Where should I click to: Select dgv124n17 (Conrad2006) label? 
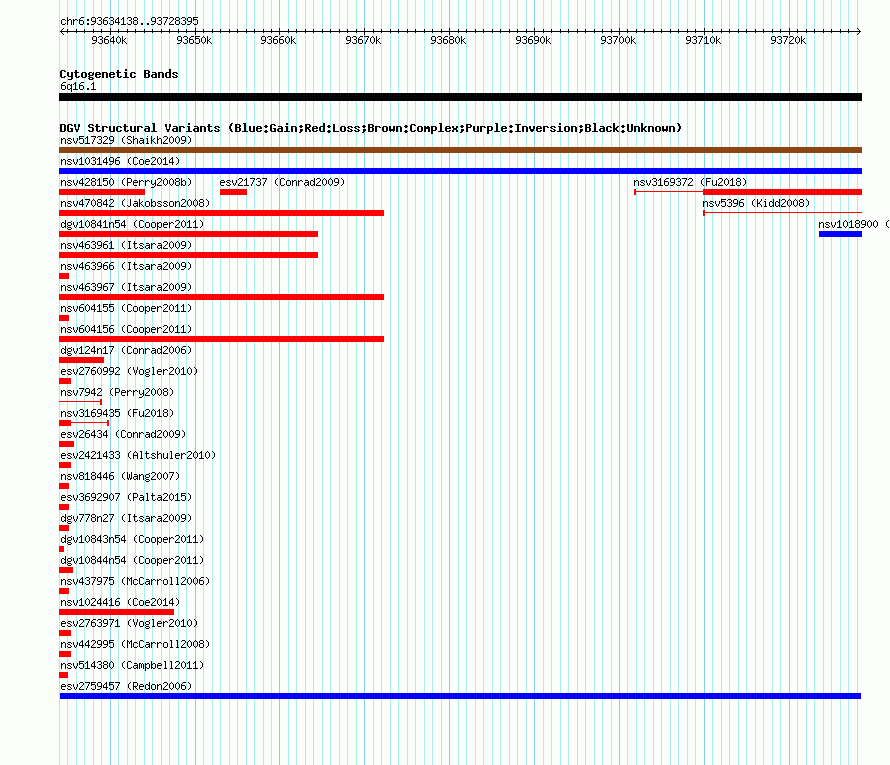pos(126,350)
